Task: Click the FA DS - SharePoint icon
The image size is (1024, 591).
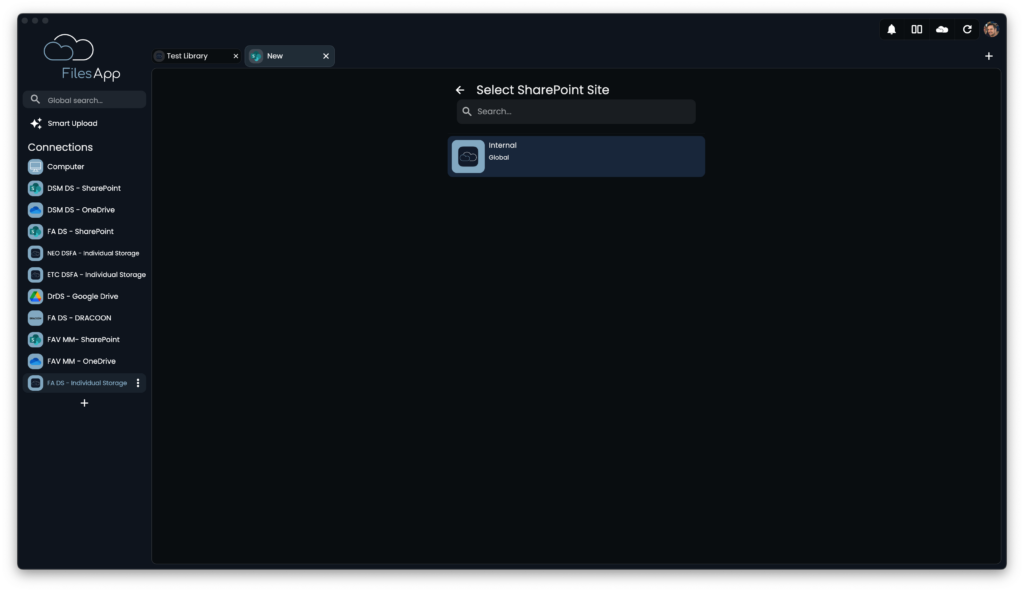Action: coord(35,231)
